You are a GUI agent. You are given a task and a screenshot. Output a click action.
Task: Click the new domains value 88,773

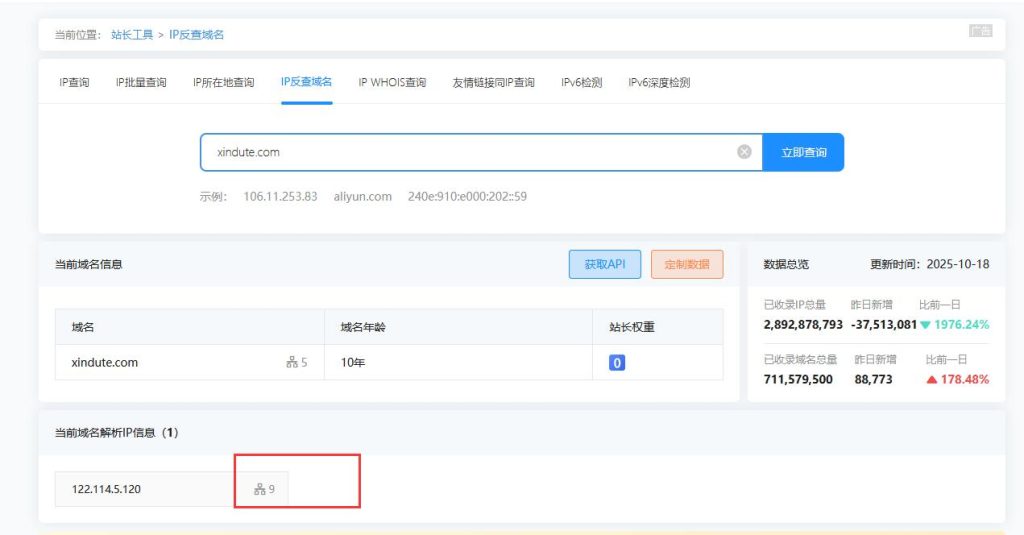tap(873, 380)
